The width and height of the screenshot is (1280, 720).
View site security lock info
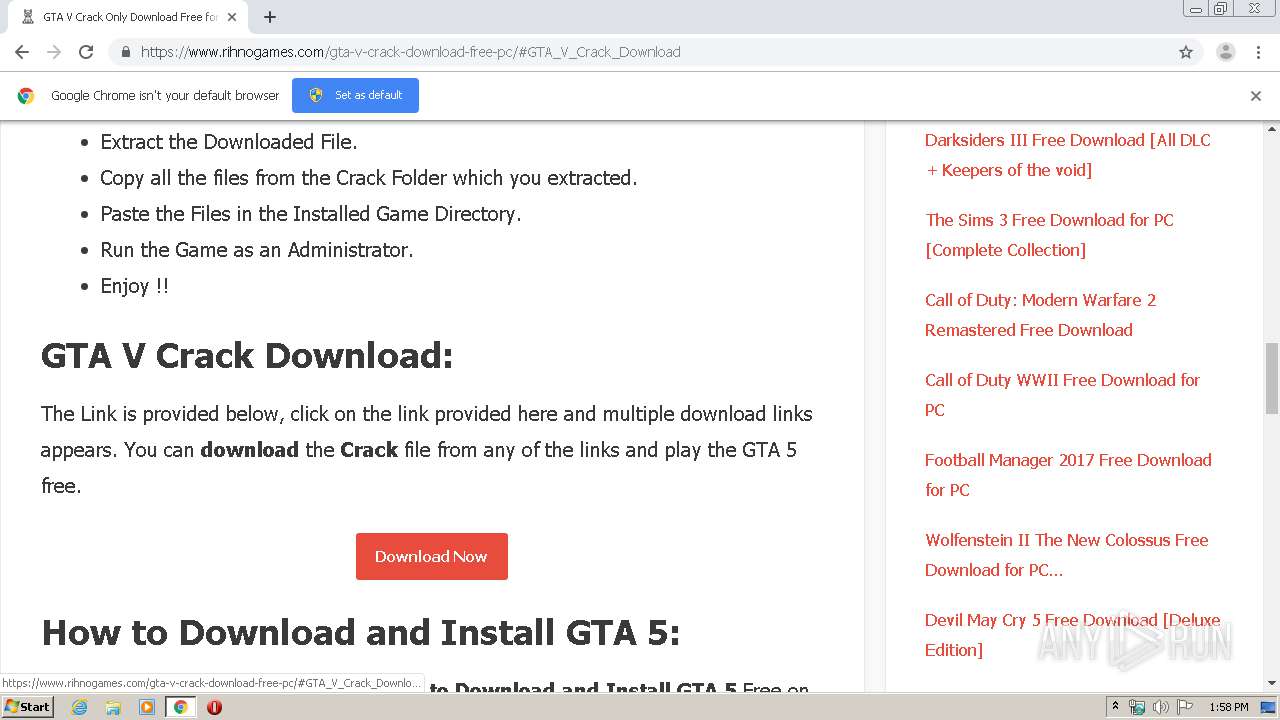[x=125, y=52]
